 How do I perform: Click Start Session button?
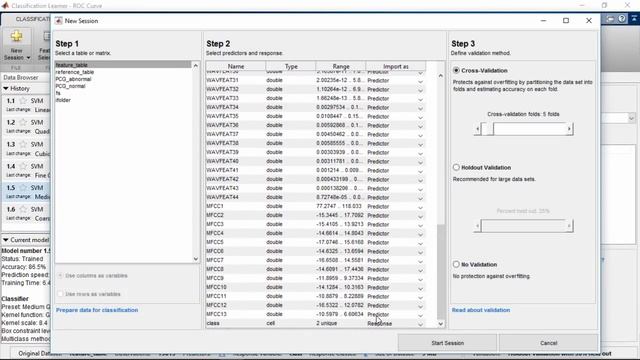point(447,343)
